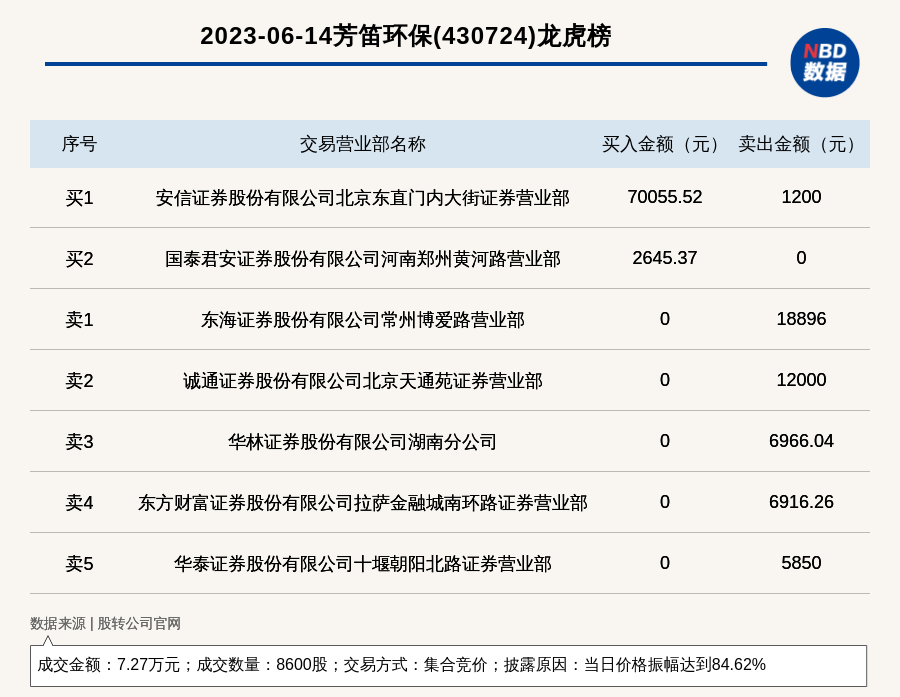Select row label 卖2
The width and height of the screenshot is (900, 697).
point(79,381)
